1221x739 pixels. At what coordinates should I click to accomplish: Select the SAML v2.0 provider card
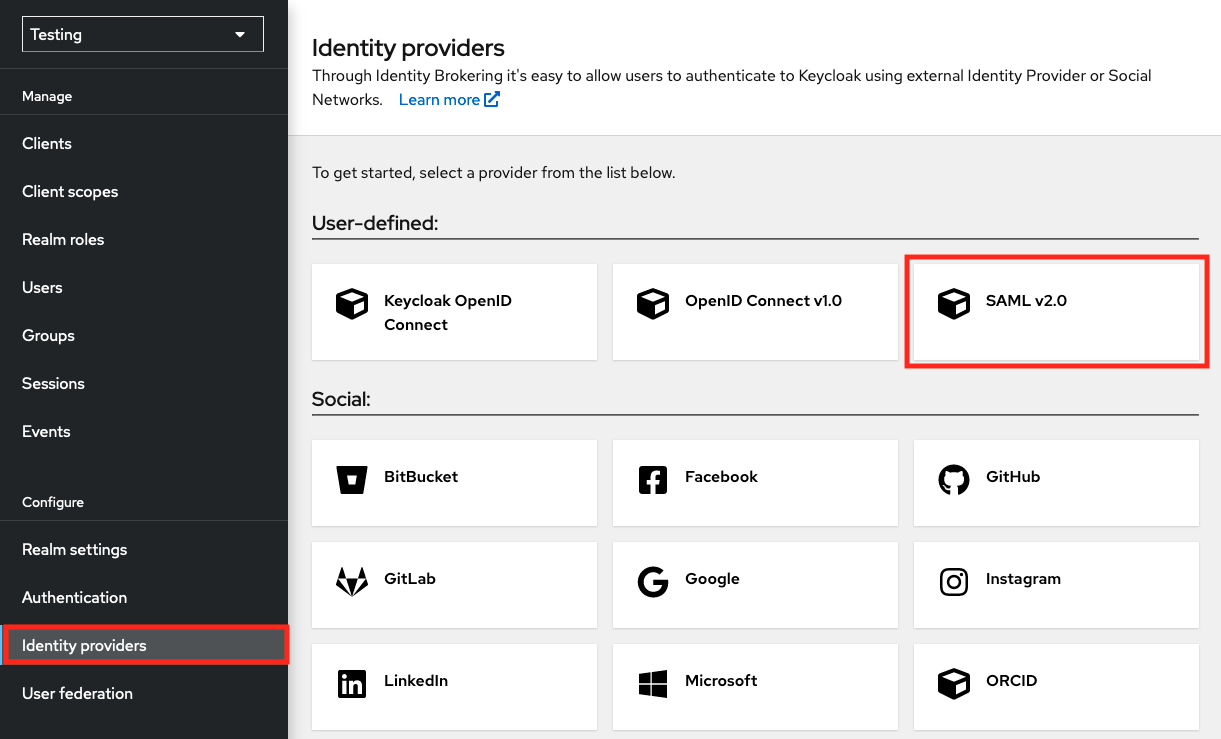pos(1056,311)
